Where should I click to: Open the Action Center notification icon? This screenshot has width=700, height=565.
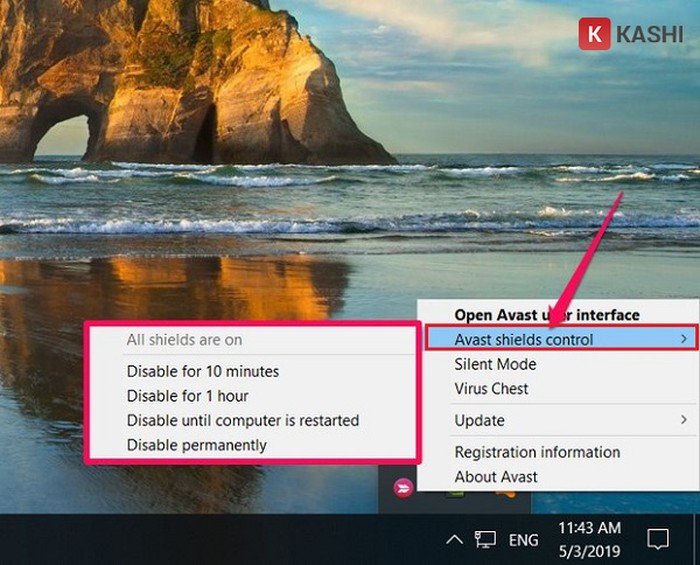pos(658,540)
